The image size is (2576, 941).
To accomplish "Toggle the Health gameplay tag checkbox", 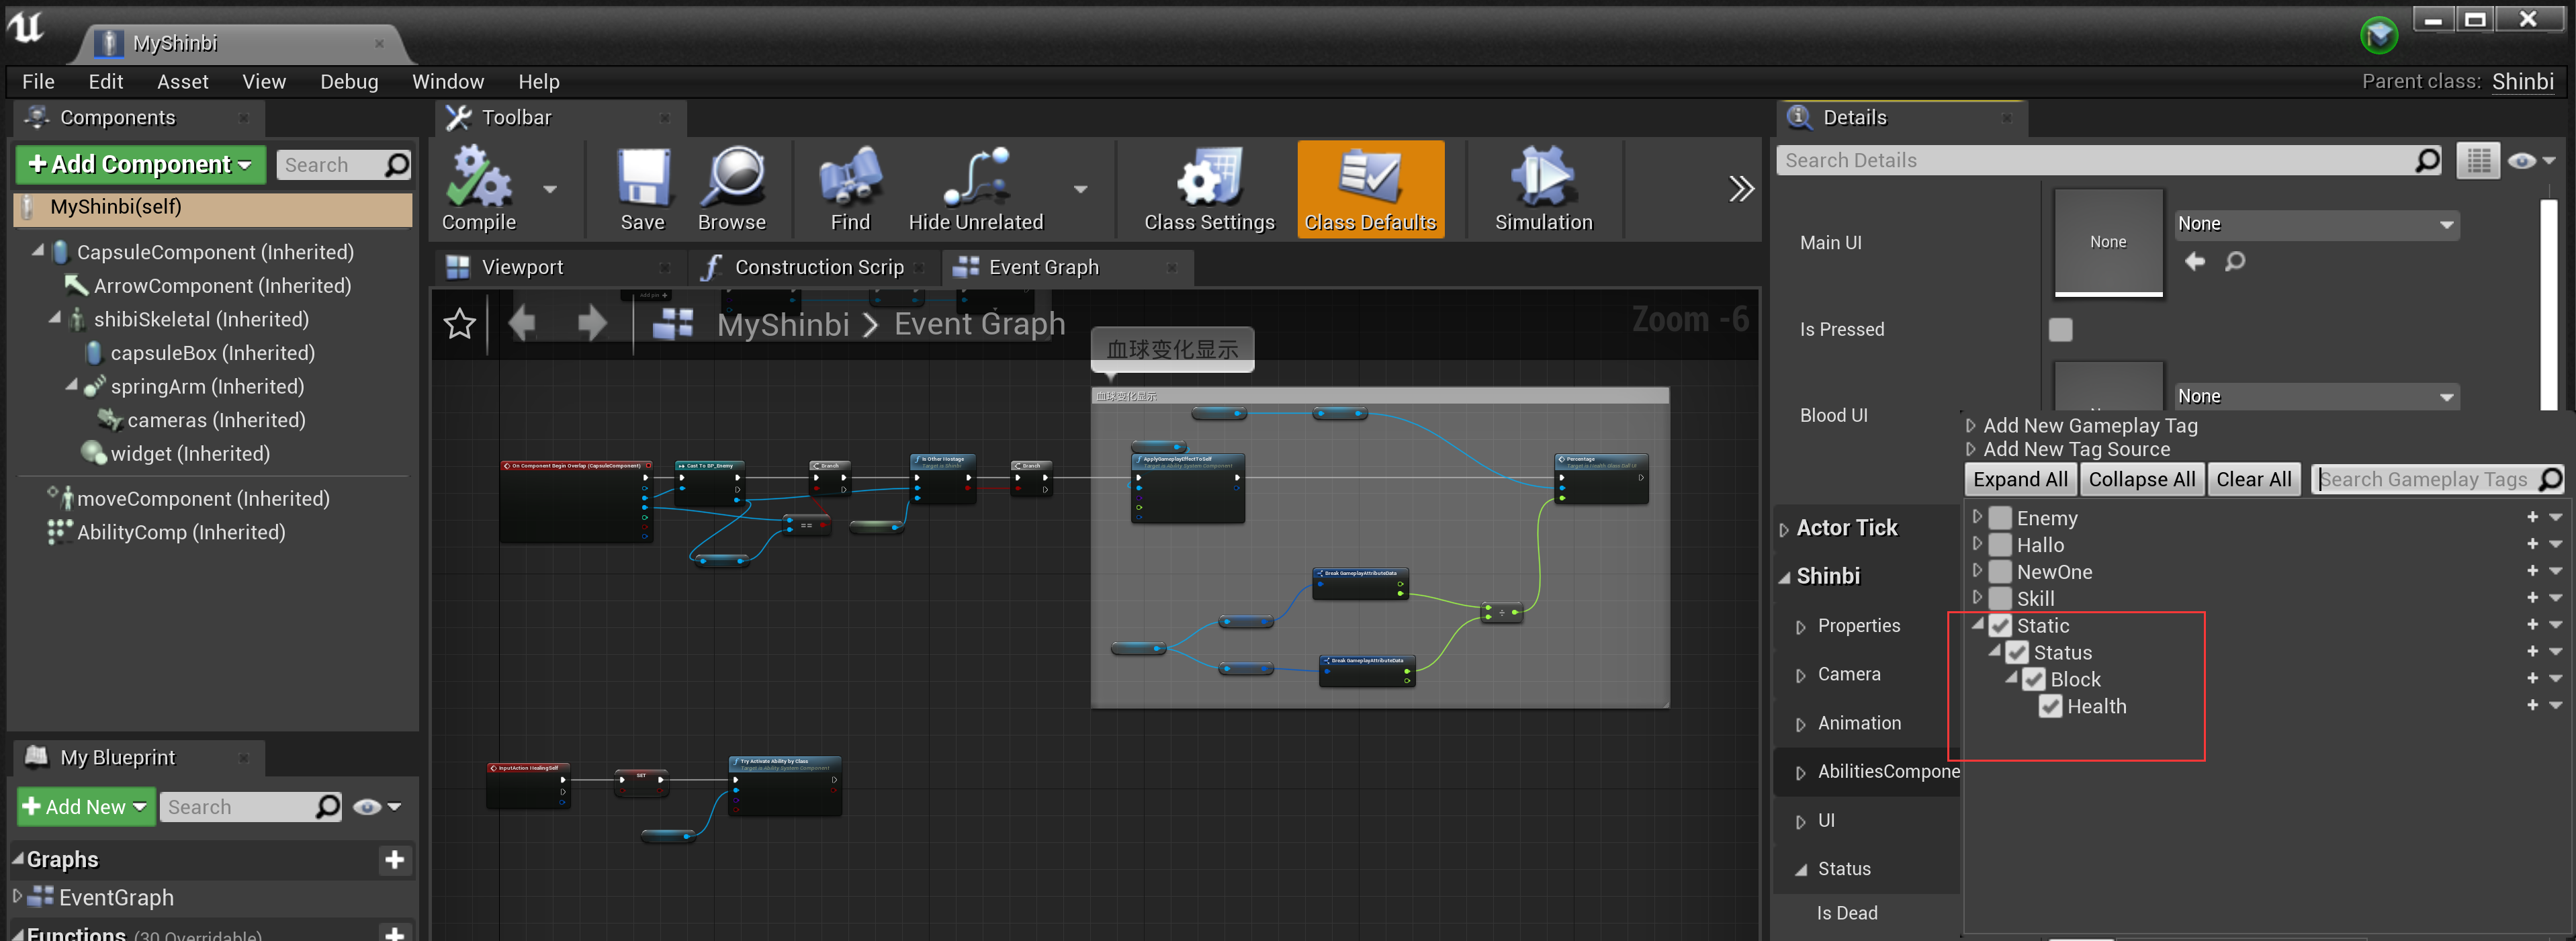I will [2051, 706].
